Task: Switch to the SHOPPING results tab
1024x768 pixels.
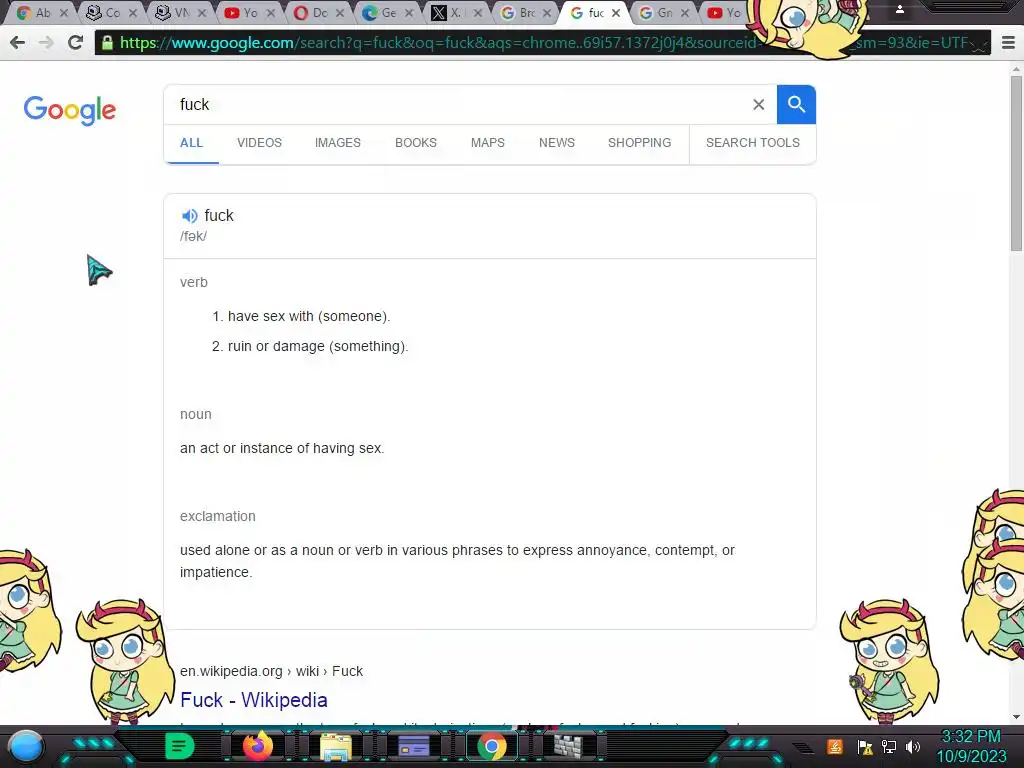Action: (639, 142)
